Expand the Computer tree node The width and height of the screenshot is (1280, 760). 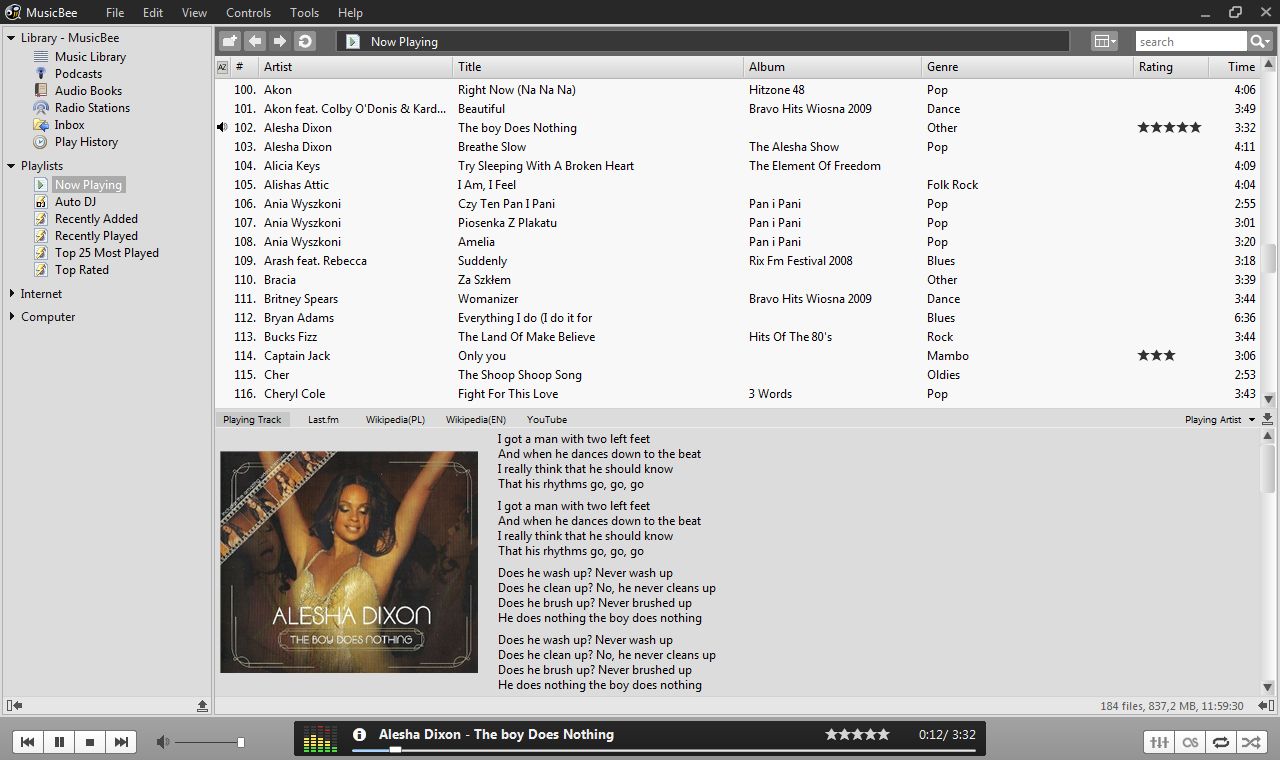pyautogui.click(x=11, y=317)
